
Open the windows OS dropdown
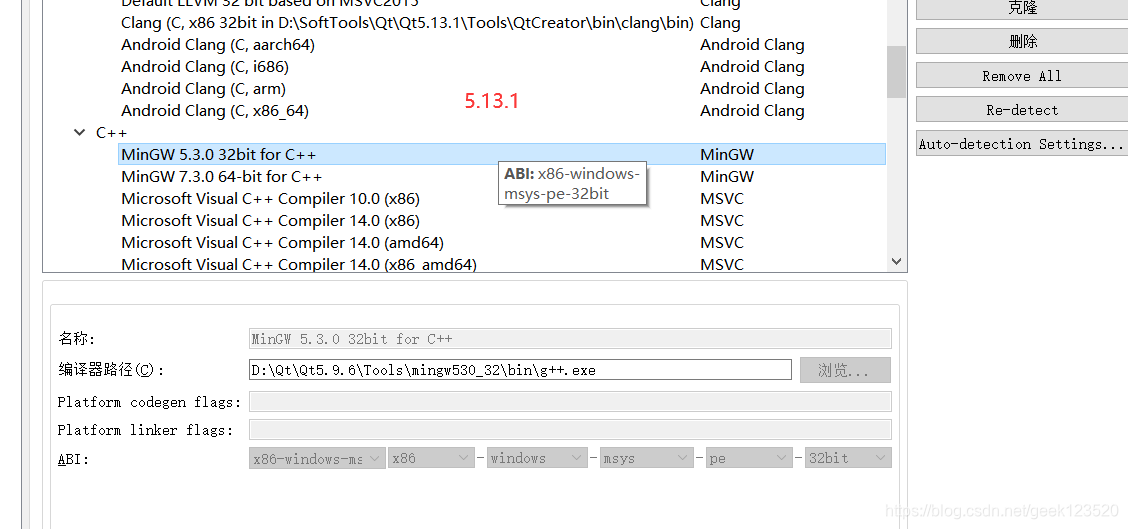(537, 458)
